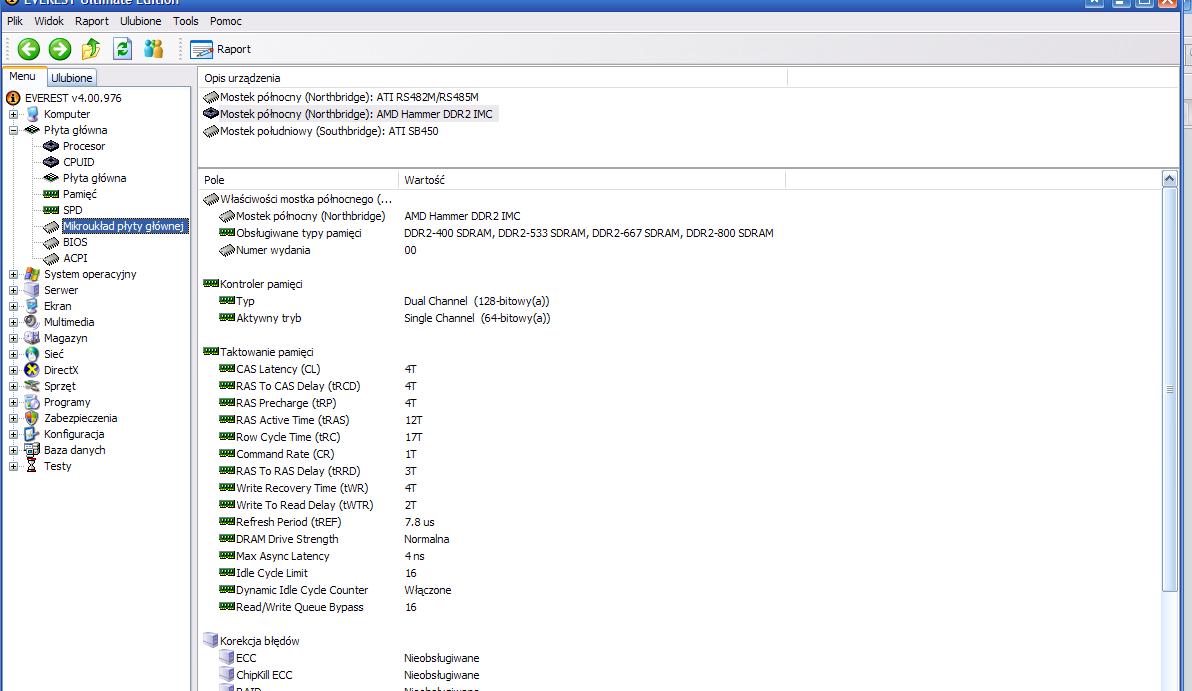Expand the Magazyn tree node

click(x=13, y=338)
